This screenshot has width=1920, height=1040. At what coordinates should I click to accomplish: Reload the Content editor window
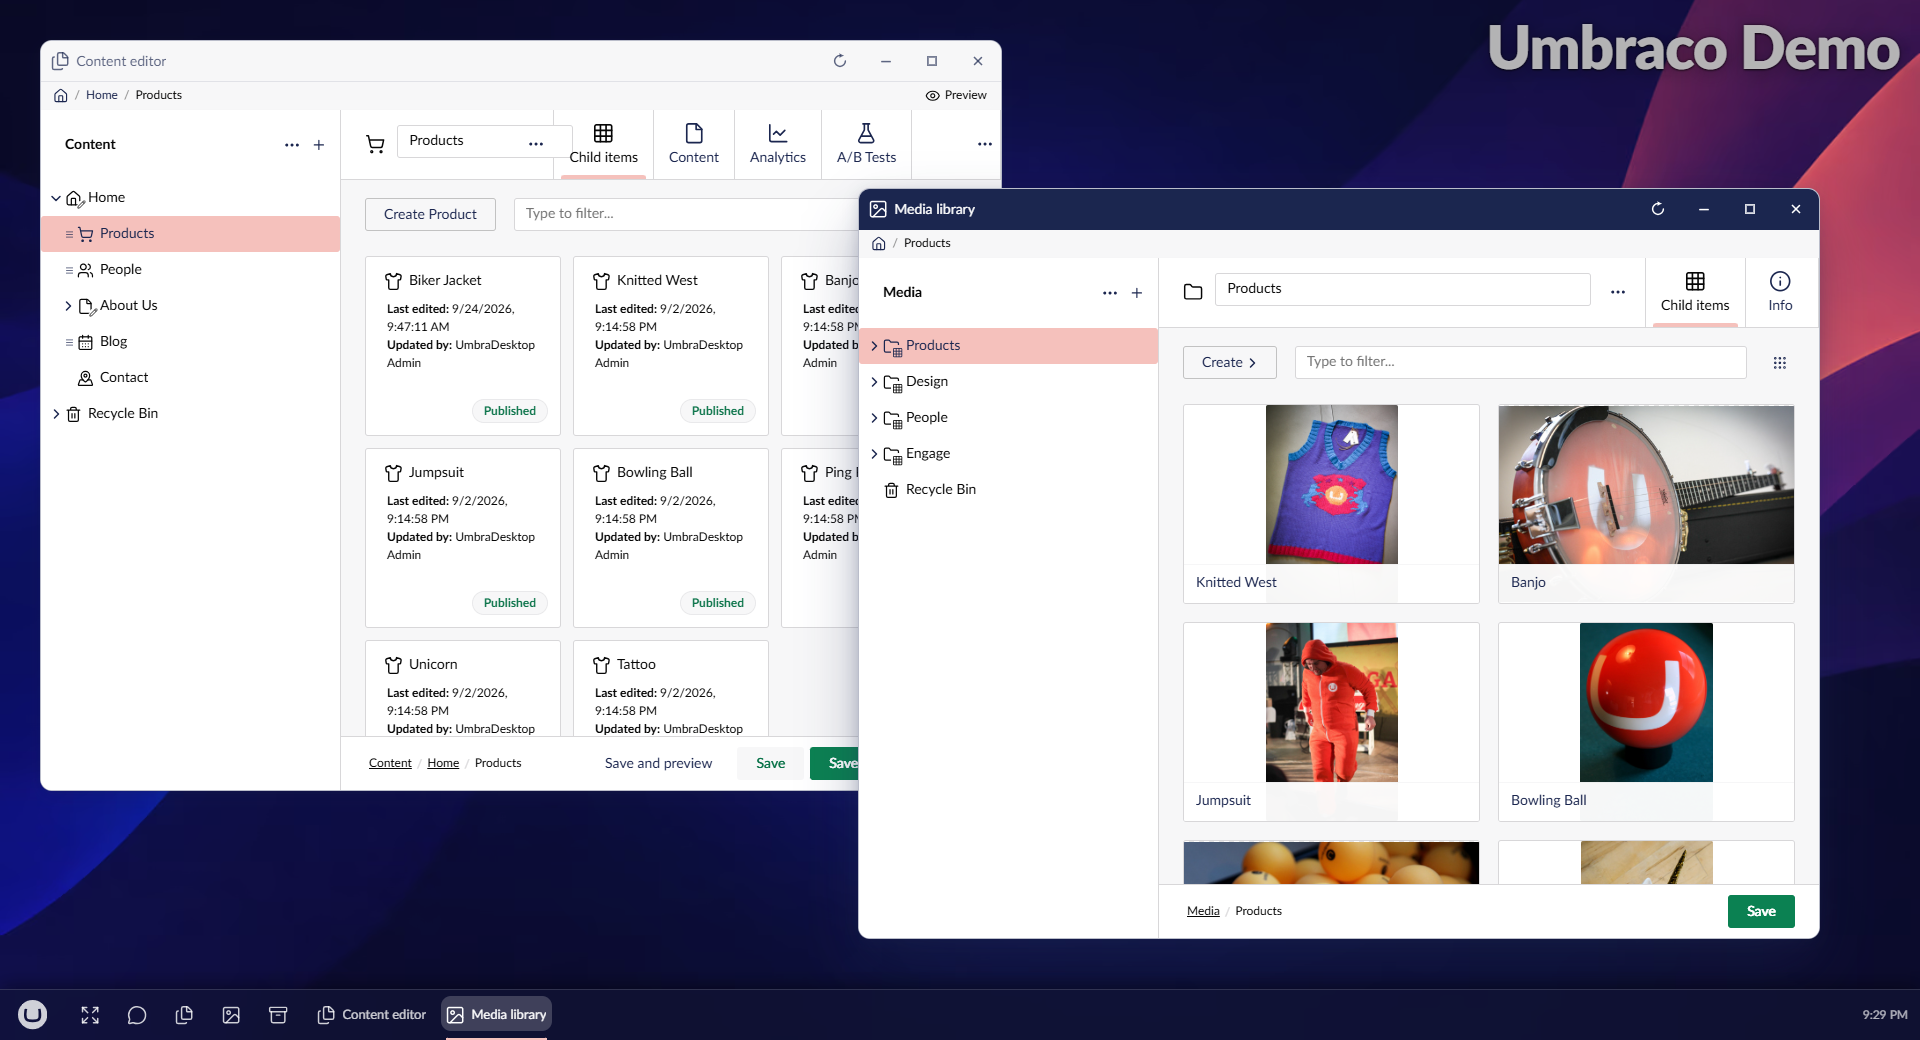[x=840, y=61]
